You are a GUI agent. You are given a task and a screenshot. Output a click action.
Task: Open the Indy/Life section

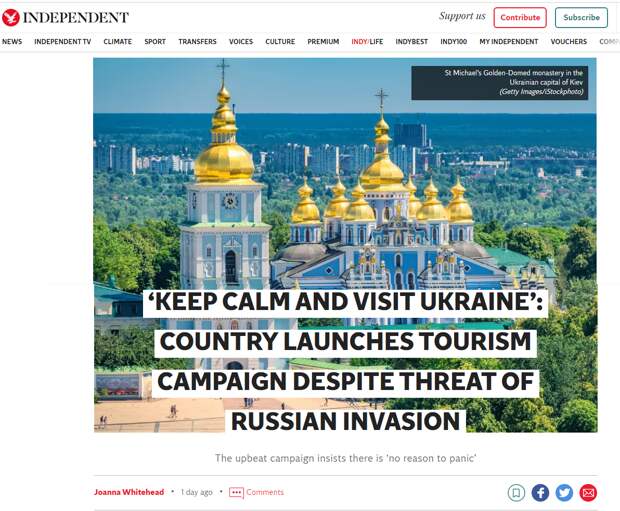coord(367,42)
